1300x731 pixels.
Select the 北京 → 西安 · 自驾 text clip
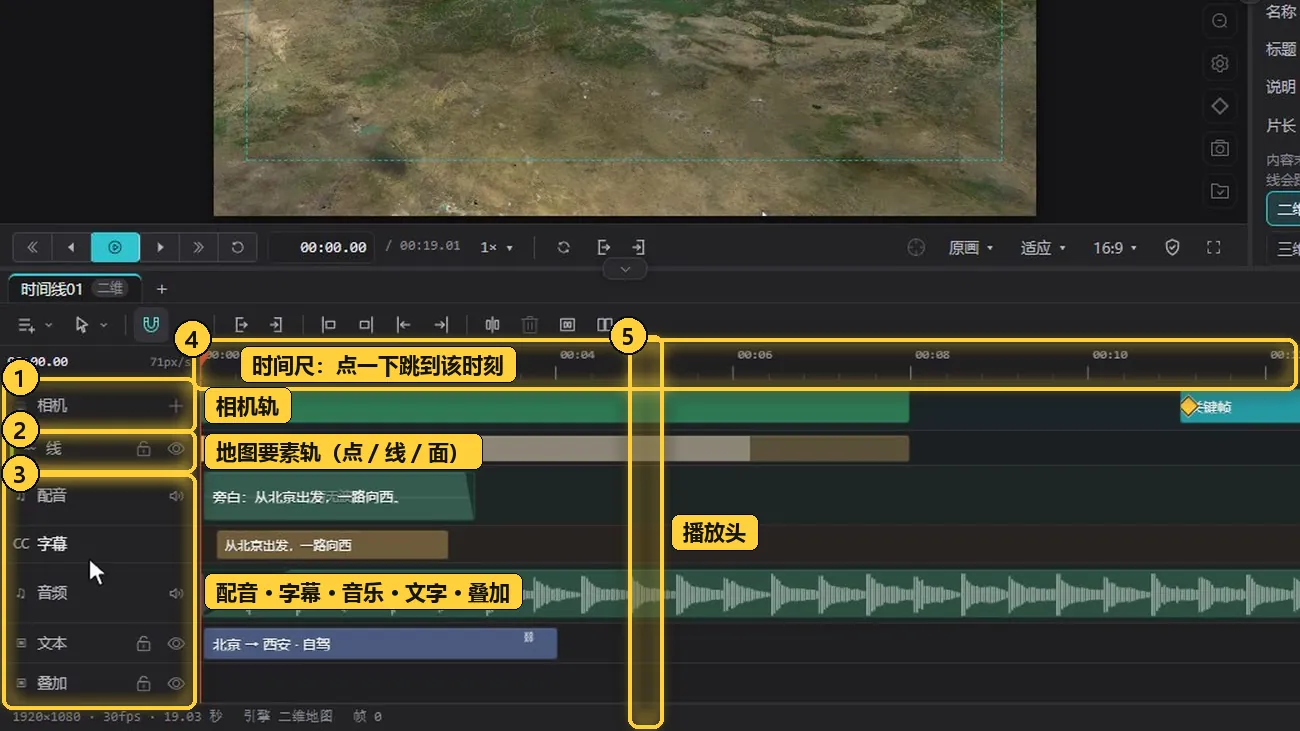pos(380,644)
